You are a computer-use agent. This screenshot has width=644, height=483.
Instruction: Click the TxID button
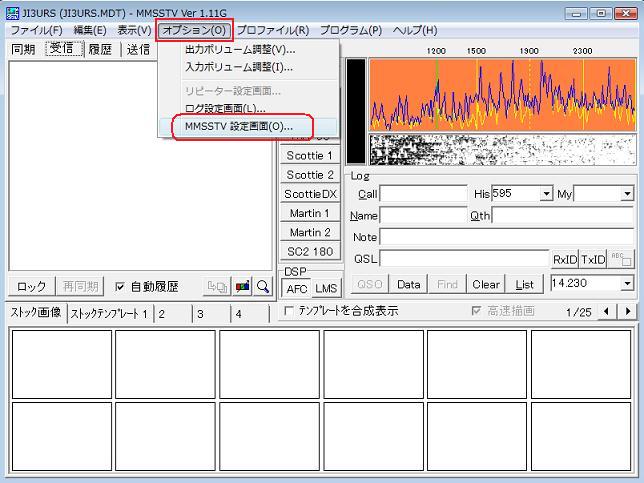click(593, 259)
